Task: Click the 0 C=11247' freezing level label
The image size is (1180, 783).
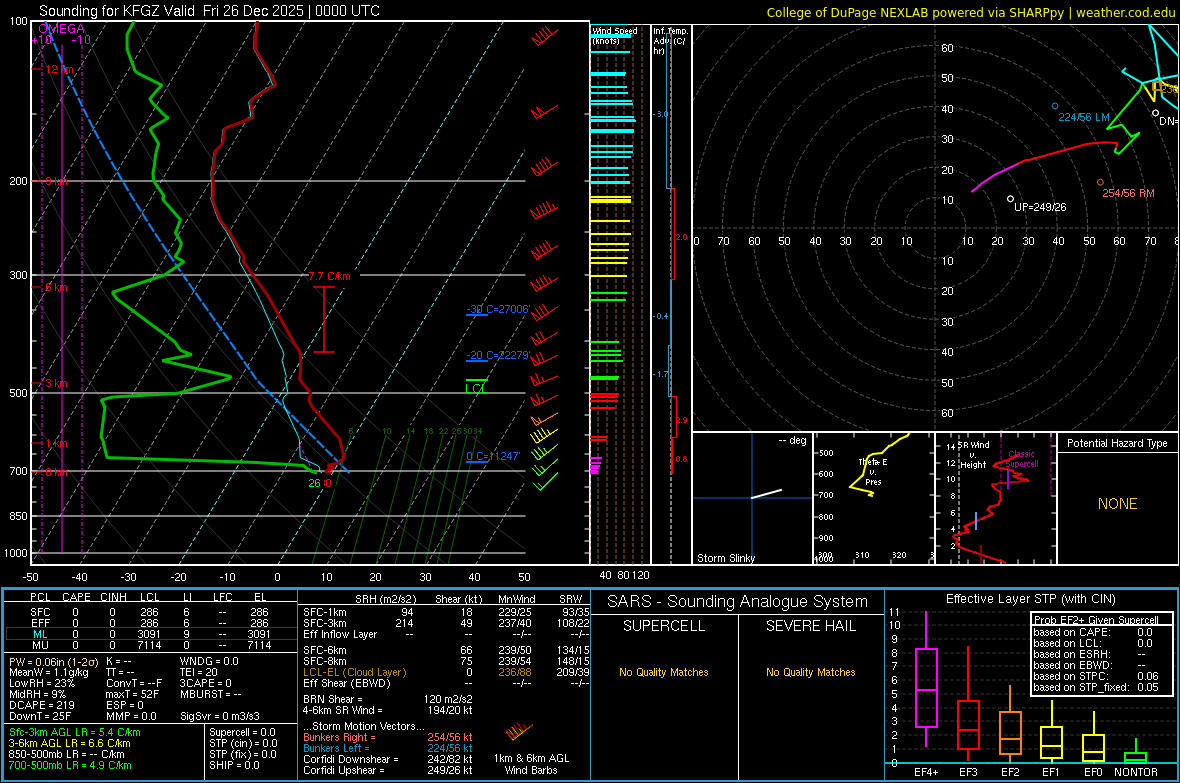Action: coord(493,456)
